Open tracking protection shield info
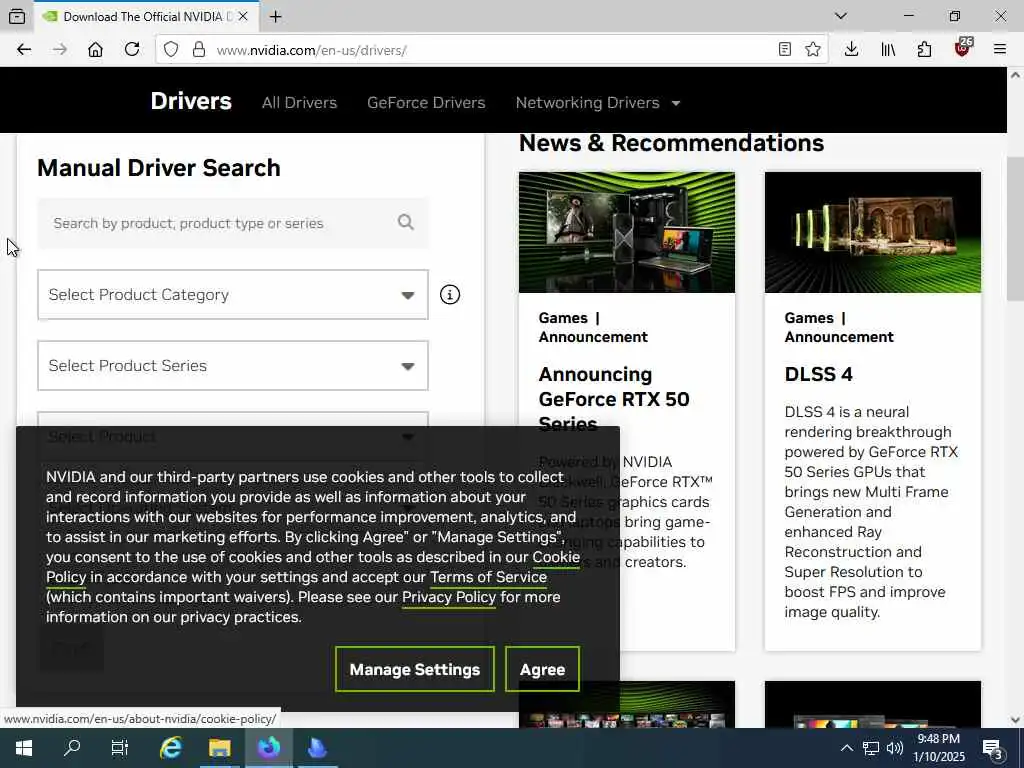The image size is (1024, 768). click(170, 50)
